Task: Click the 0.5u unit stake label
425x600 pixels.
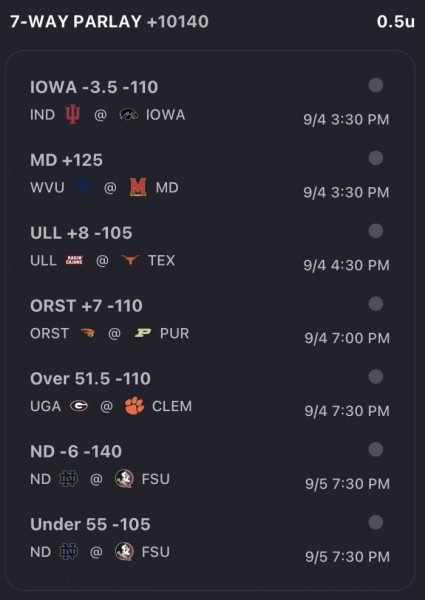Action: [x=396, y=21]
